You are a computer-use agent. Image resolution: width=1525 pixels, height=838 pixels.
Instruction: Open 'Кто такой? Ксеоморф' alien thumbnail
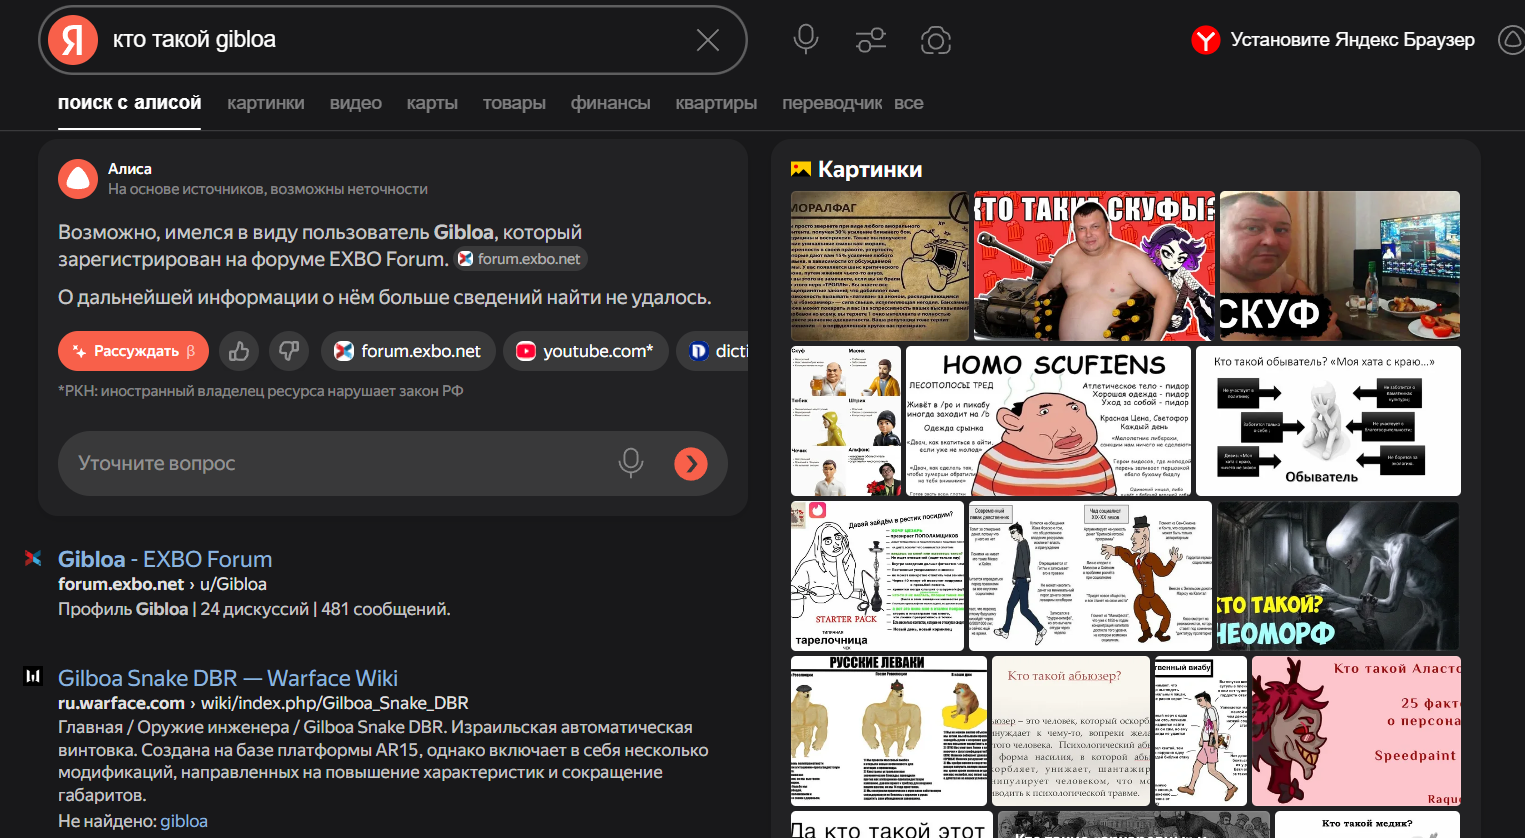(x=1338, y=576)
